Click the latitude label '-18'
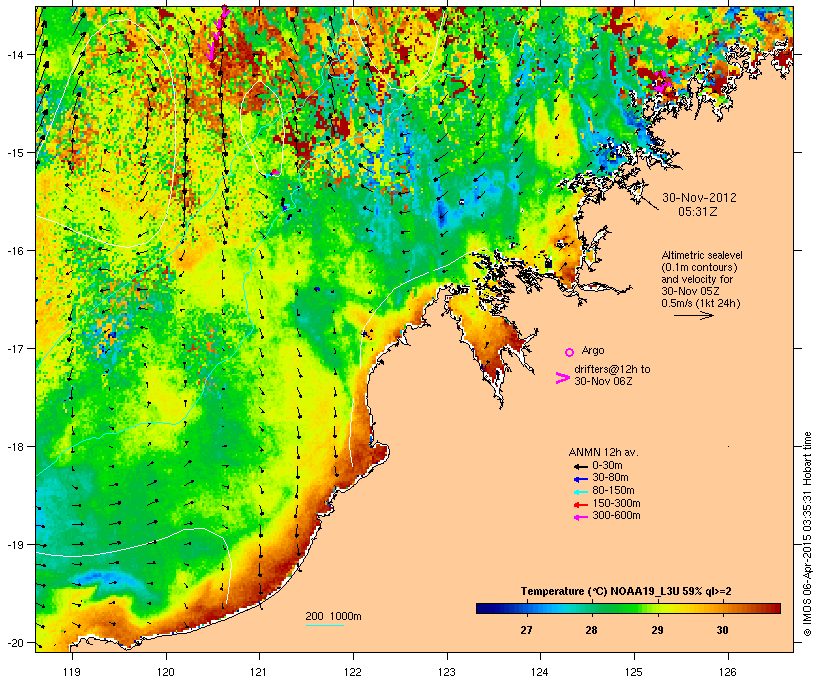This screenshot has width=820, height=680. coord(14,447)
